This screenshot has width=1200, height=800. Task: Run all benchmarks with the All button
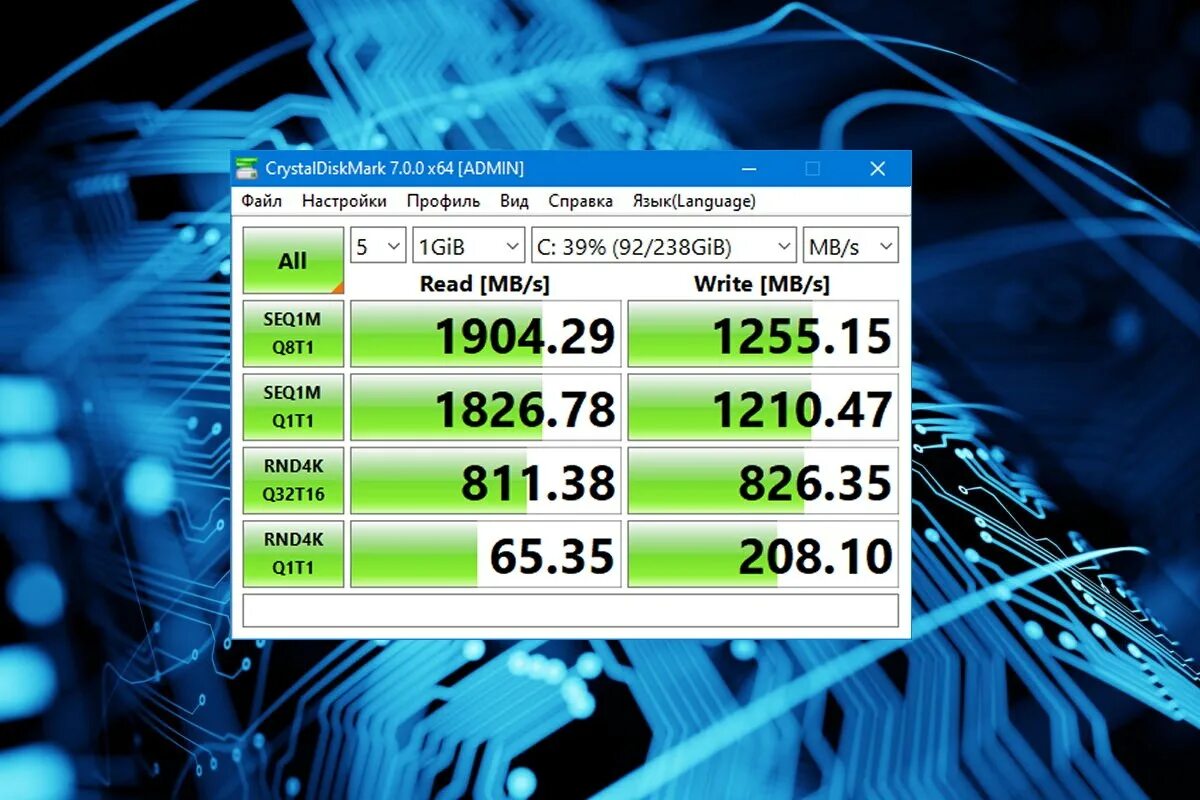pos(293,261)
